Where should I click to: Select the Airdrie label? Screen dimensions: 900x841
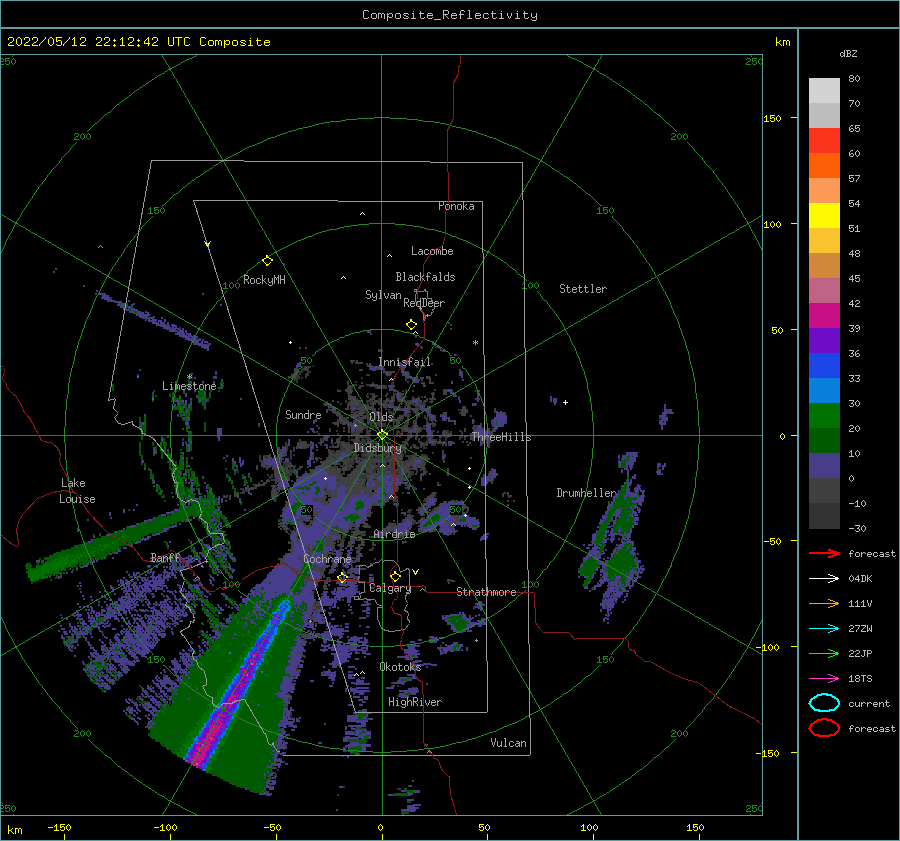coord(394,534)
